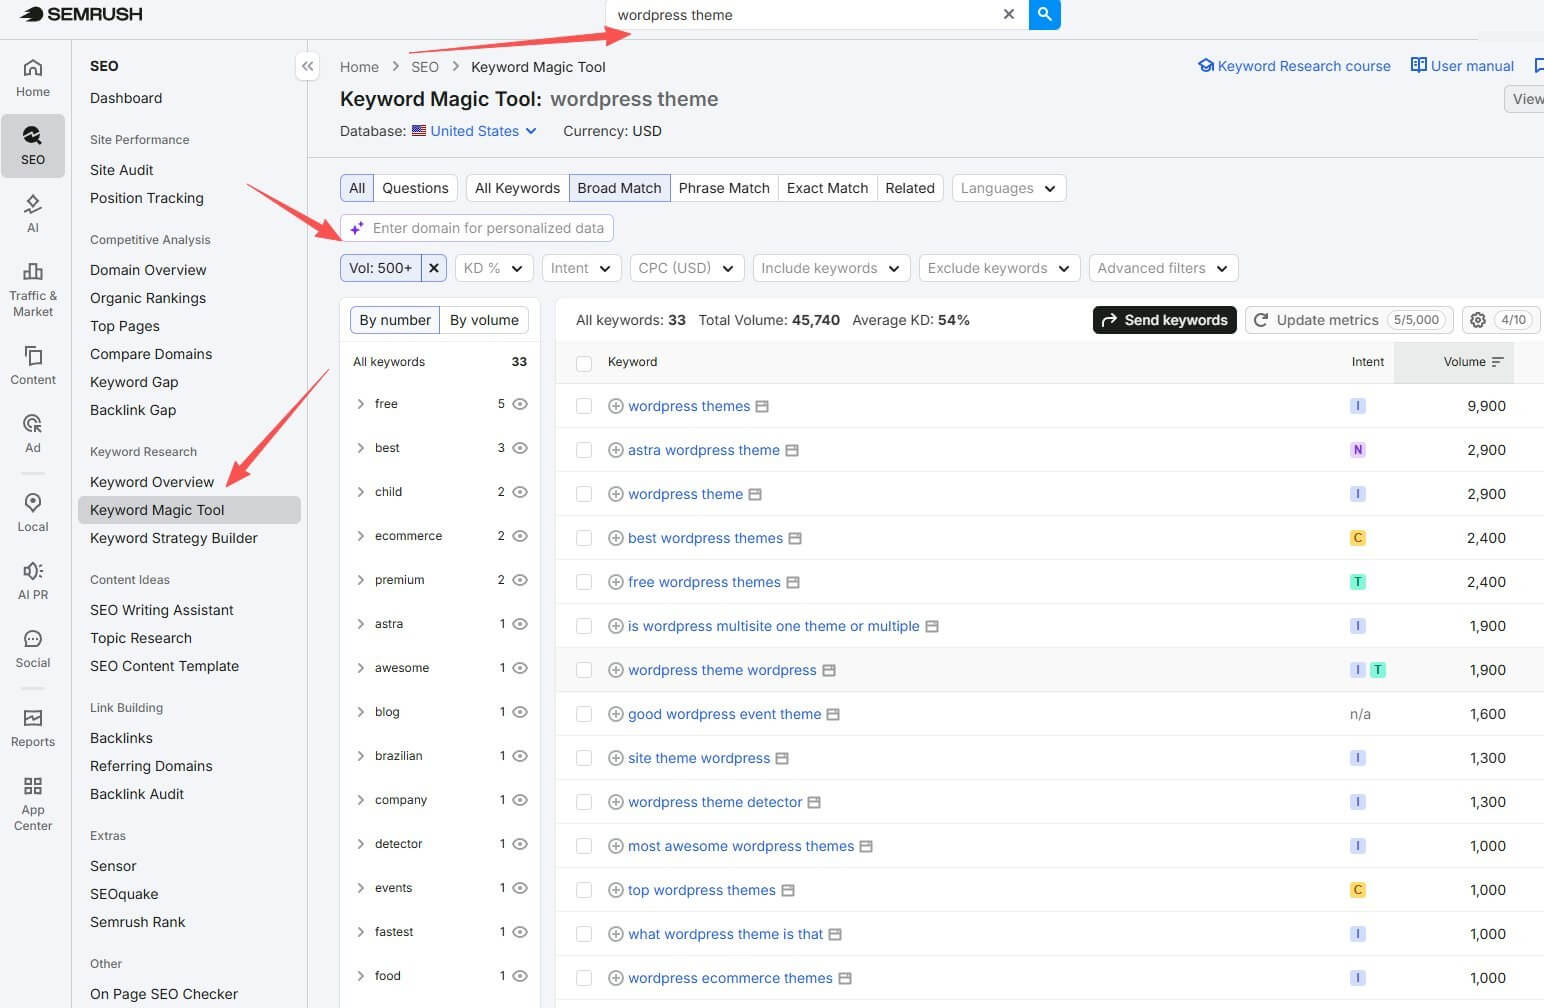1544x1008 pixels.
Task: Check the 'best wordpress themes' row checkbox
Action: tap(584, 538)
